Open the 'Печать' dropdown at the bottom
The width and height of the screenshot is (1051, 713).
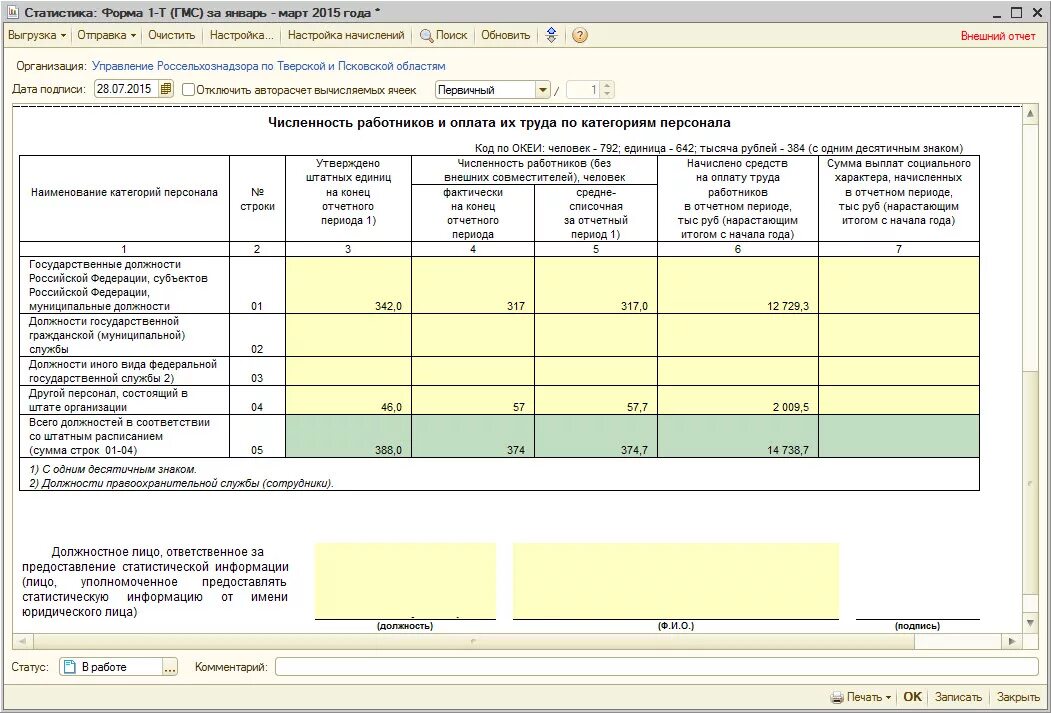pyautogui.click(x=861, y=697)
